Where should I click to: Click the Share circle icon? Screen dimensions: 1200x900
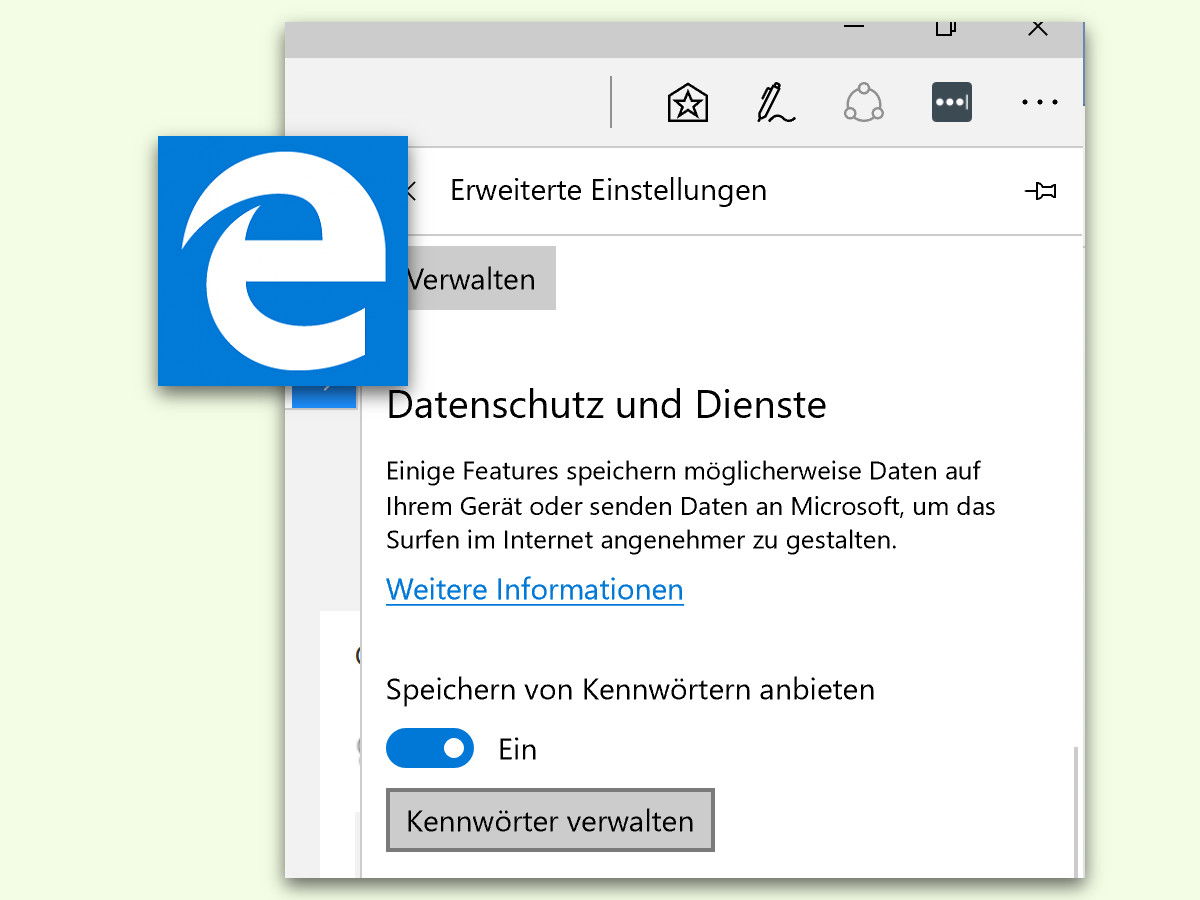tap(863, 103)
